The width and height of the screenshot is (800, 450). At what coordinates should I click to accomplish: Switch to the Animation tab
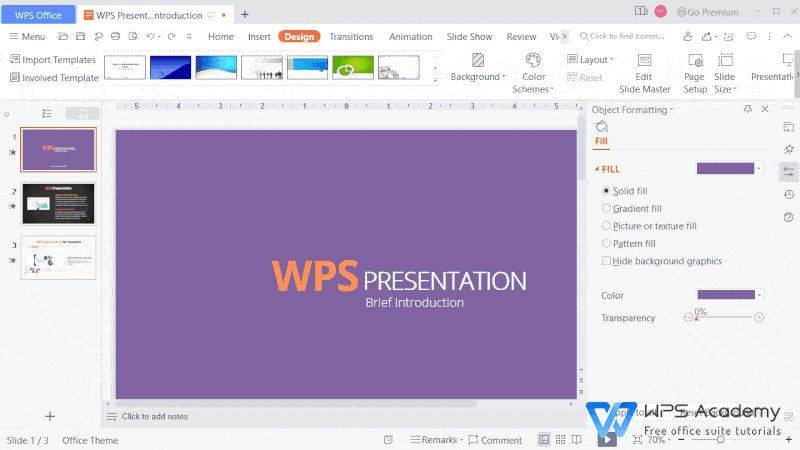(x=411, y=36)
